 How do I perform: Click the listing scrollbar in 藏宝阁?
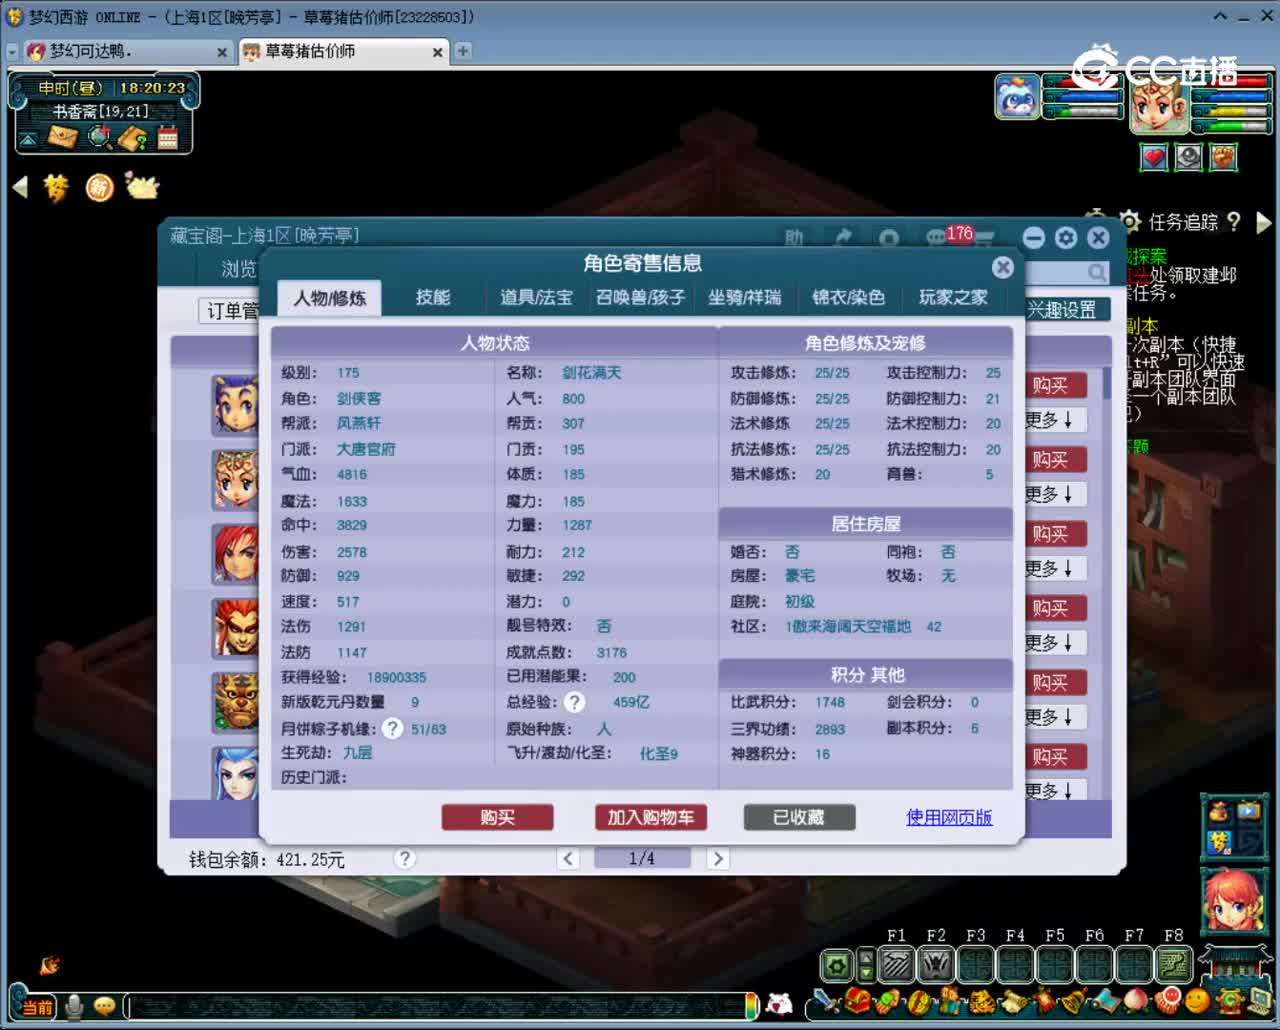[1107, 384]
